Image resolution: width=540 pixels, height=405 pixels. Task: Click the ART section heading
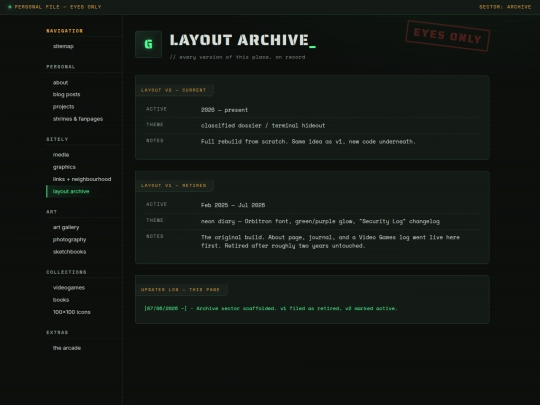tap(52, 212)
